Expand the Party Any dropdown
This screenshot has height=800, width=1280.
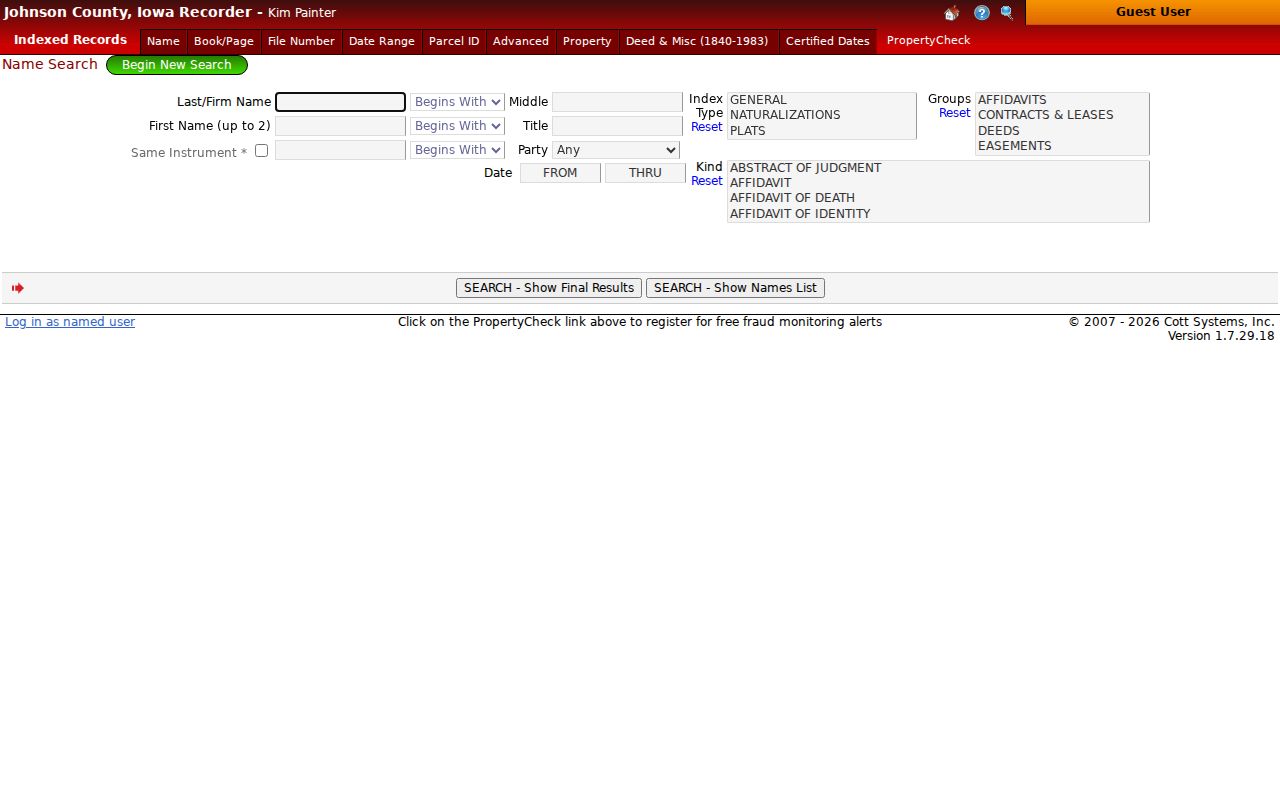pos(616,150)
